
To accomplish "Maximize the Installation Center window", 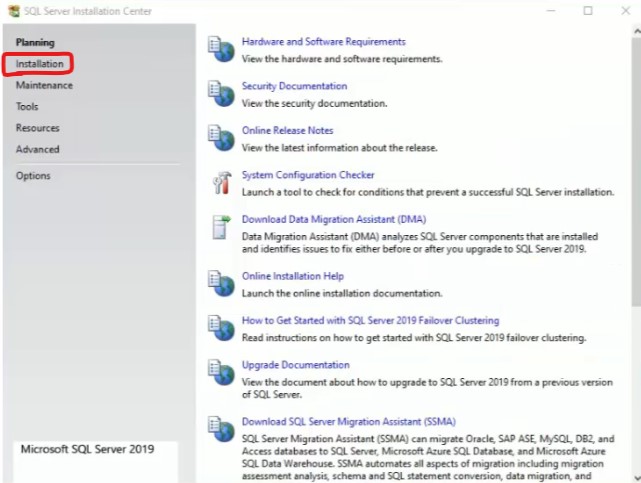I will click(x=588, y=11).
